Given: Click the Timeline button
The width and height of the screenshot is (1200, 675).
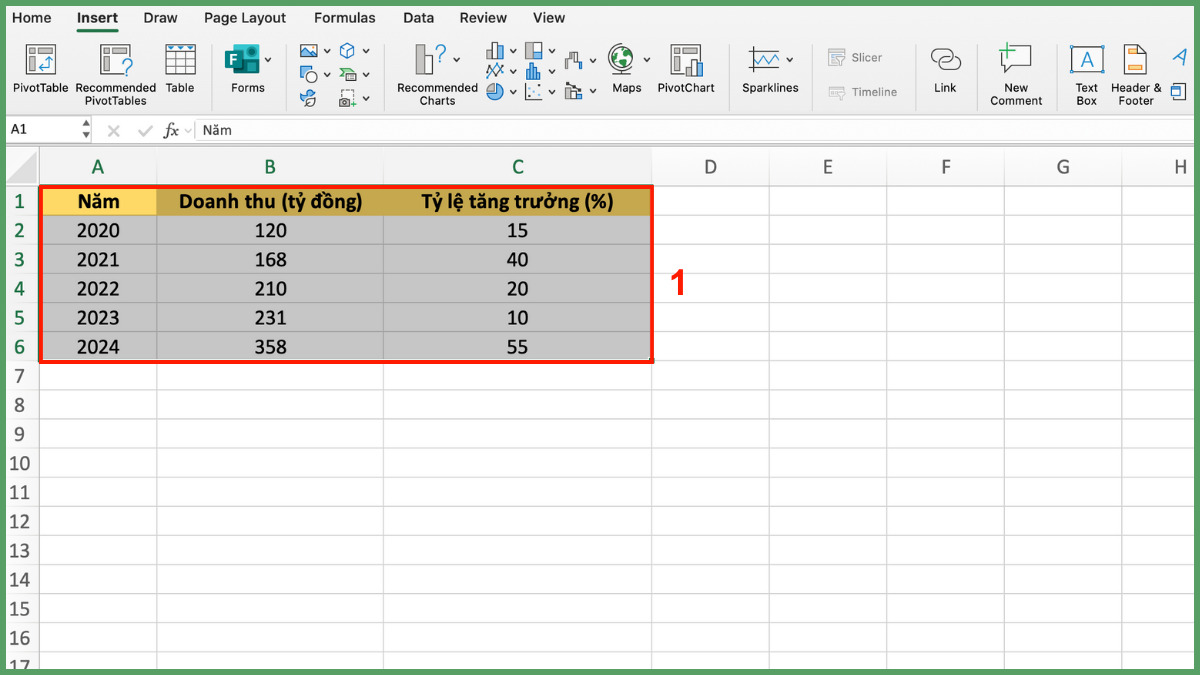Looking at the screenshot, I should [x=862, y=92].
